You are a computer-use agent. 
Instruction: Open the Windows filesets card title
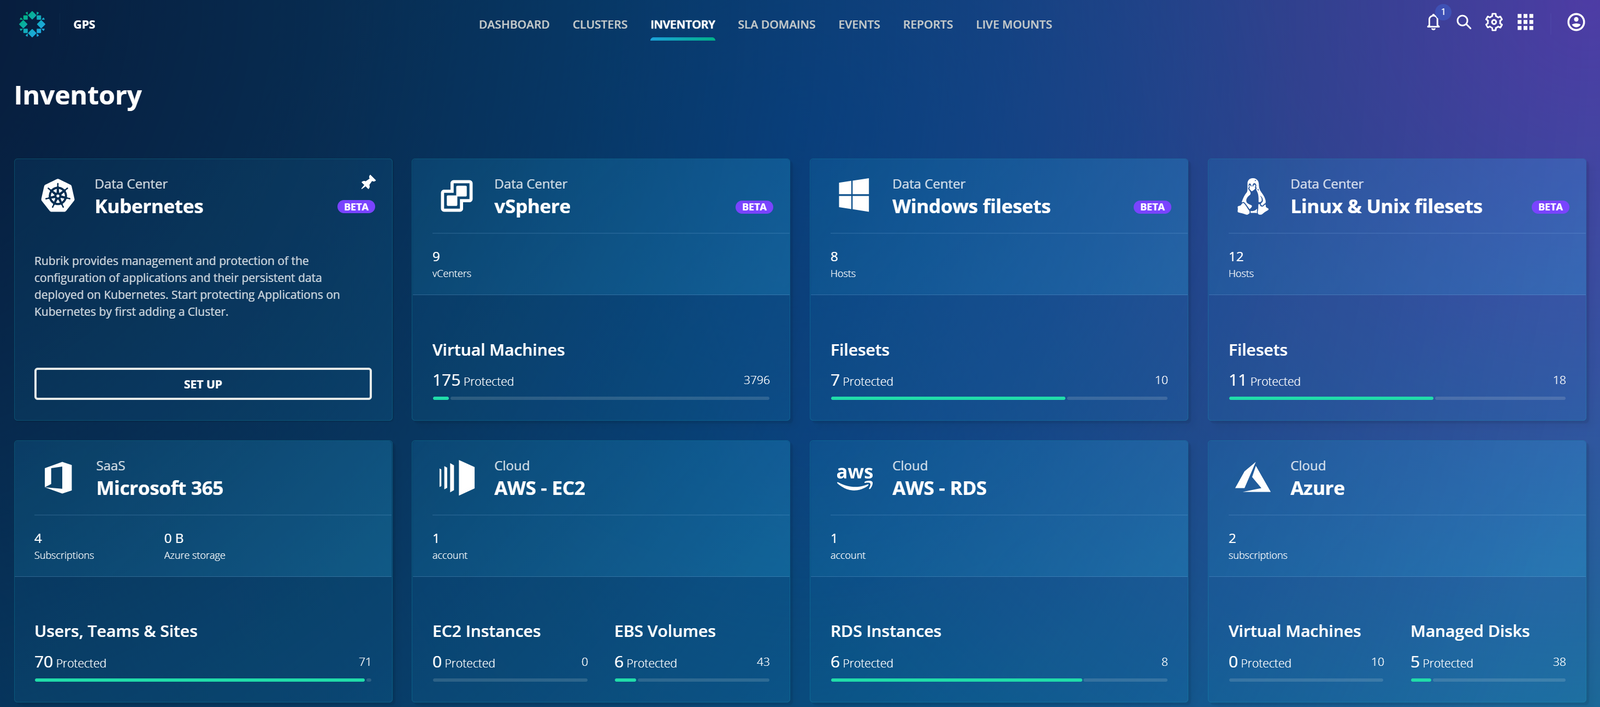point(971,207)
